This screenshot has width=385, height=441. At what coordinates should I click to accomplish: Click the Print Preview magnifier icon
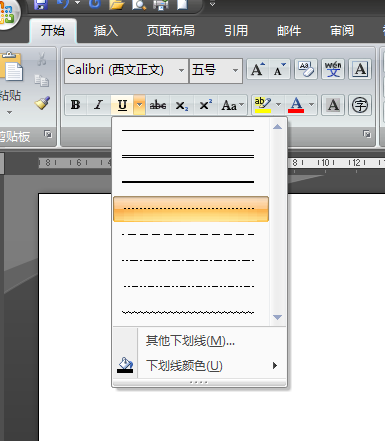click(138, 4)
